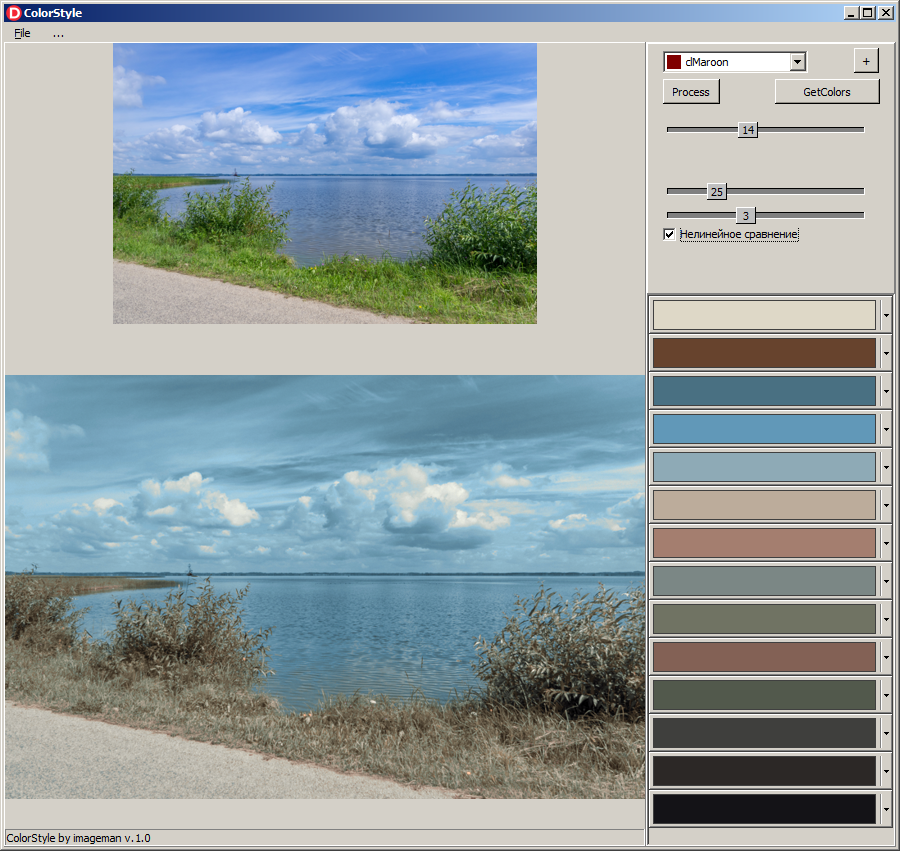Click the slider thumb showing 25
900x851 pixels.
coord(717,192)
